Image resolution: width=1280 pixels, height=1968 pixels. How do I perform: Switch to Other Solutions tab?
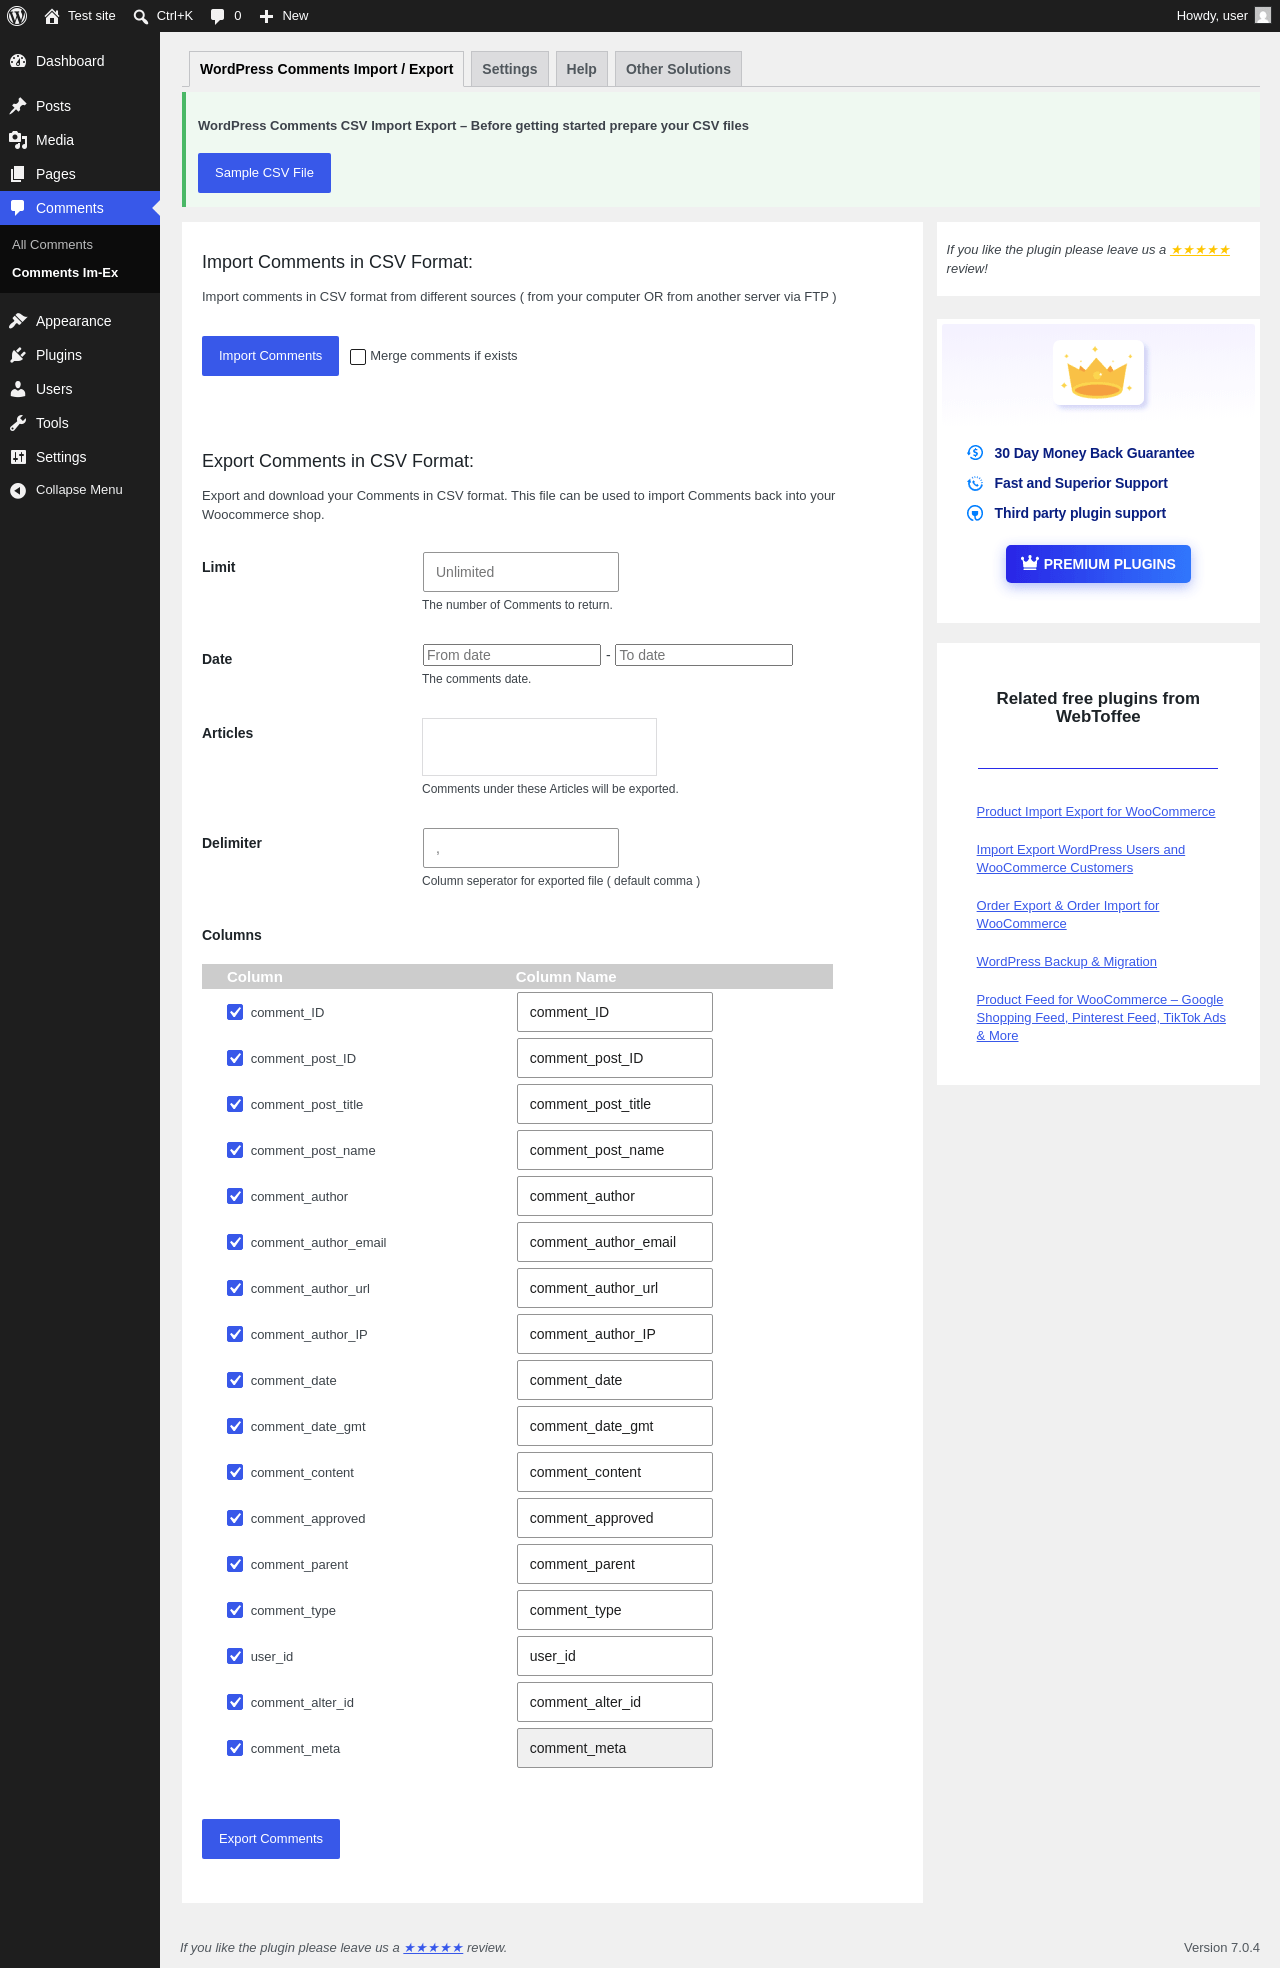tap(678, 69)
